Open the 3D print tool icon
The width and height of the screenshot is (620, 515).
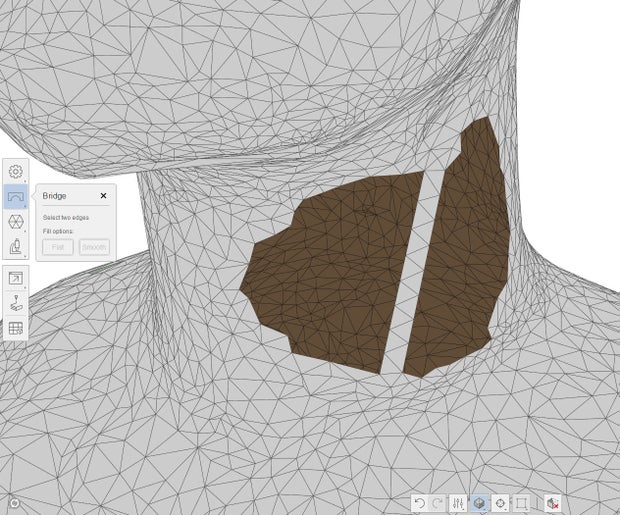click(x=16, y=303)
